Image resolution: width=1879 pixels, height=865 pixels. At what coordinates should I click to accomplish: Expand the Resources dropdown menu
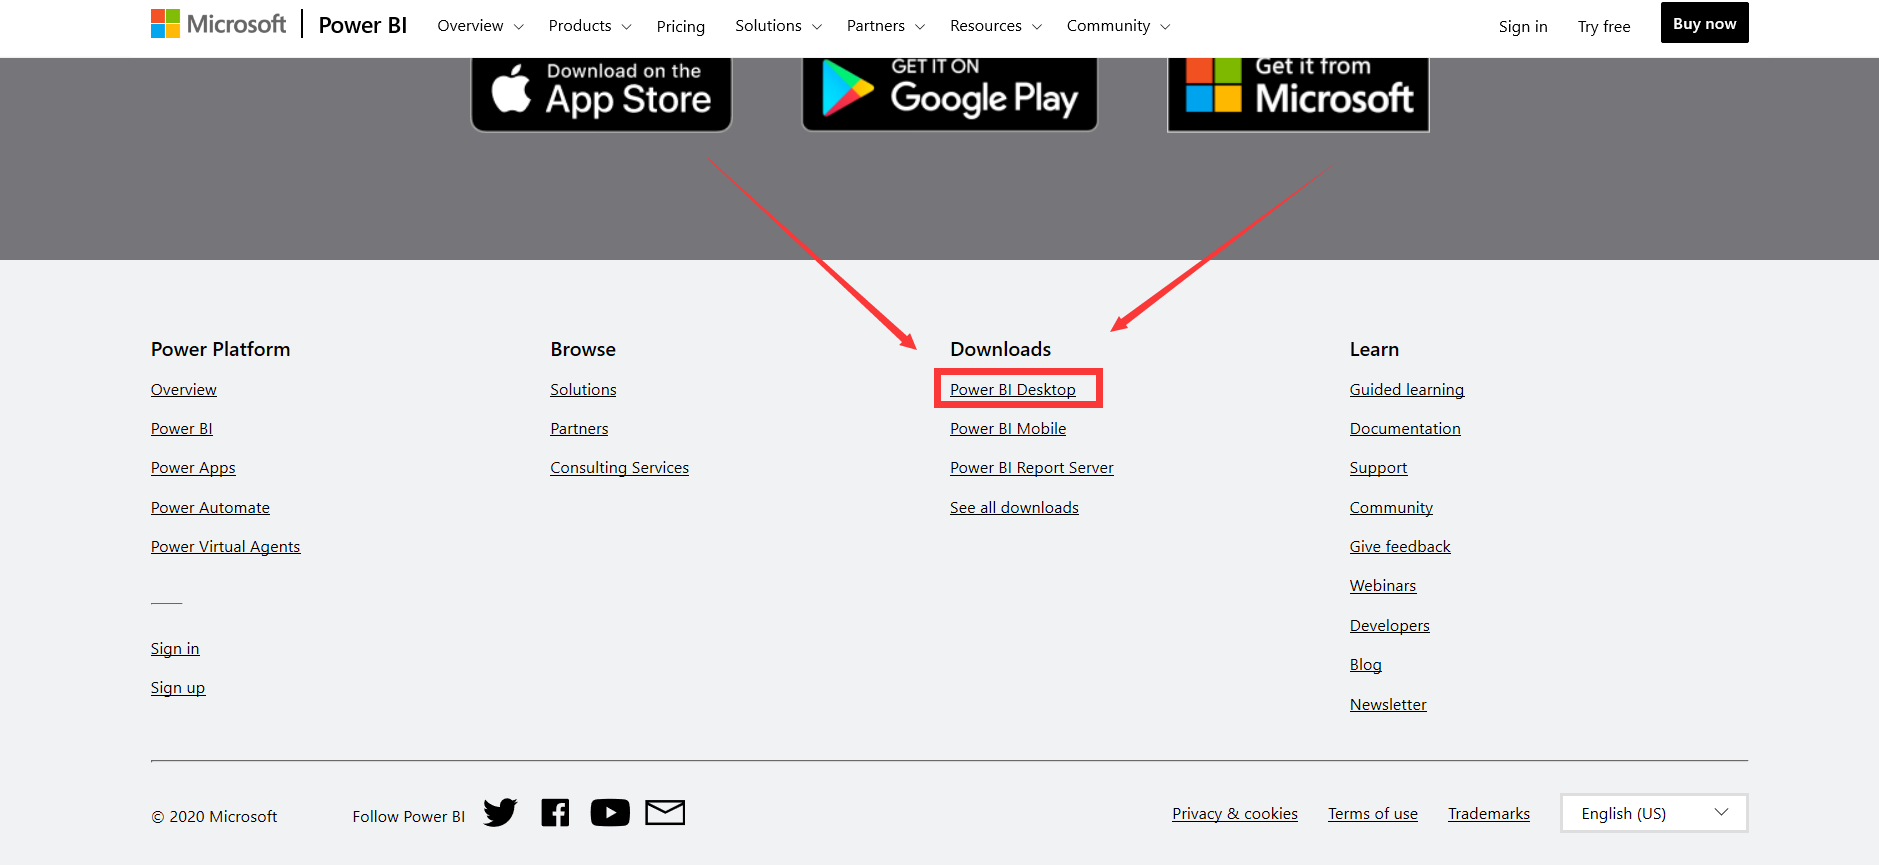[x=996, y=26]
